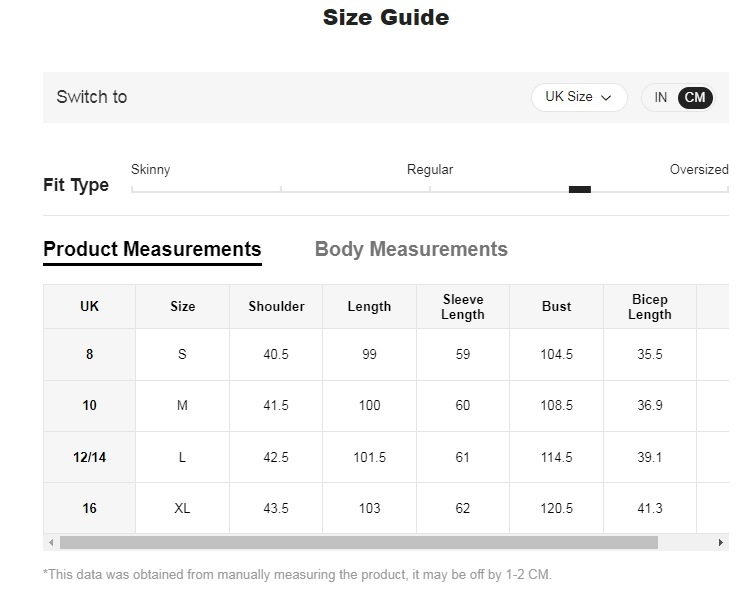Click the Shoulder column header

coord(276,307)
